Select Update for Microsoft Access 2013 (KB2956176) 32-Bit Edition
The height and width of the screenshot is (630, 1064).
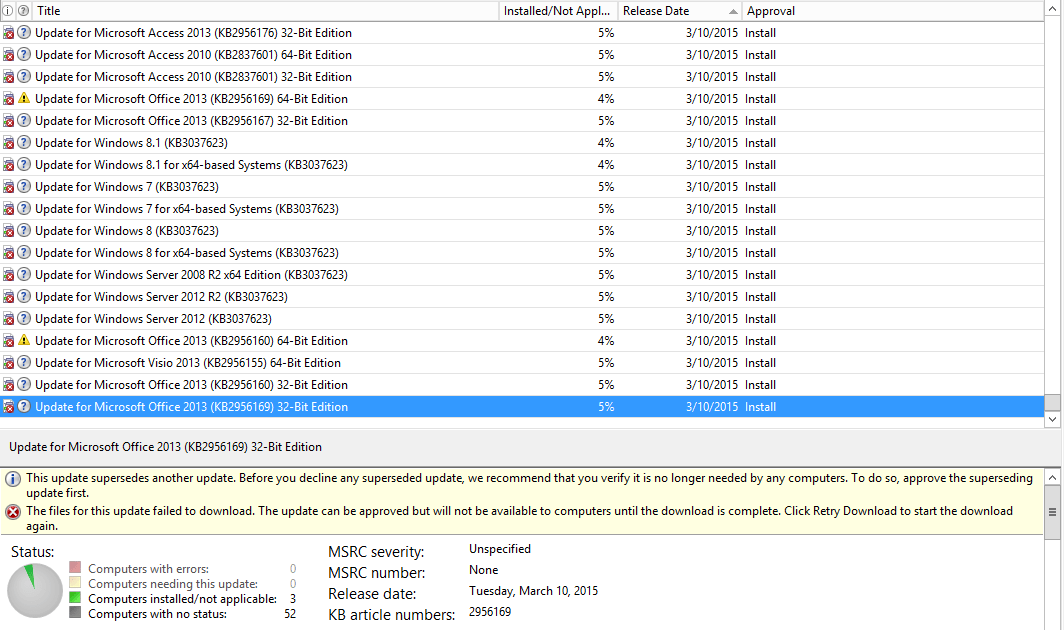click(x=193, y=33)
